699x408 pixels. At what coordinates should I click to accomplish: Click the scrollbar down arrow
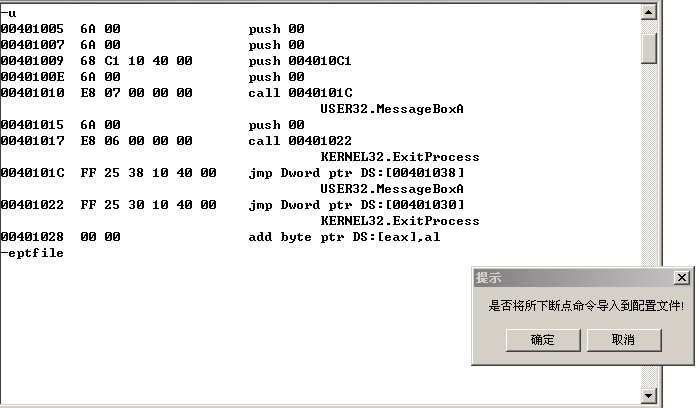tap(648, 395)
